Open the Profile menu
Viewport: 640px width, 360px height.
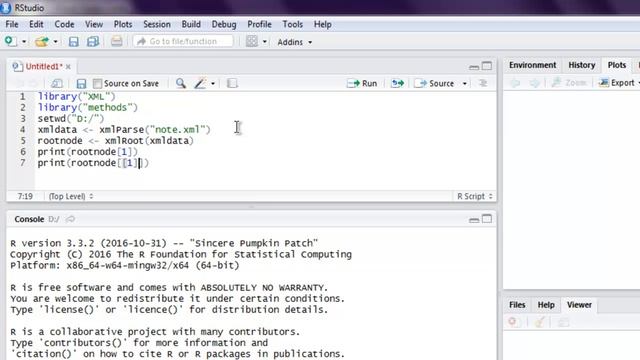(259, 24)
